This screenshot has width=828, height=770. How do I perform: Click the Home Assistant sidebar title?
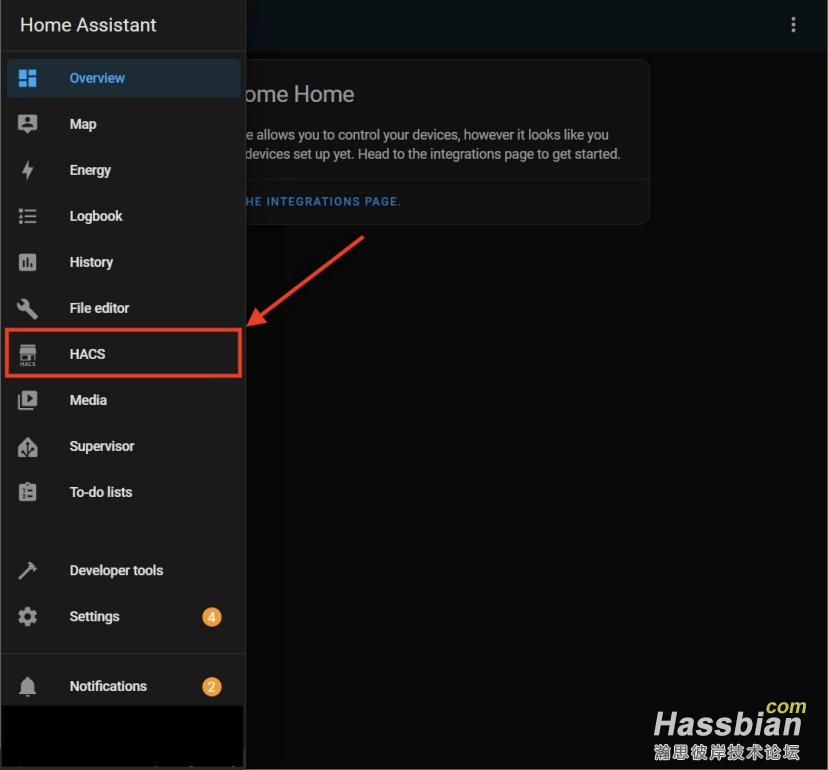(x=88, y=25)
